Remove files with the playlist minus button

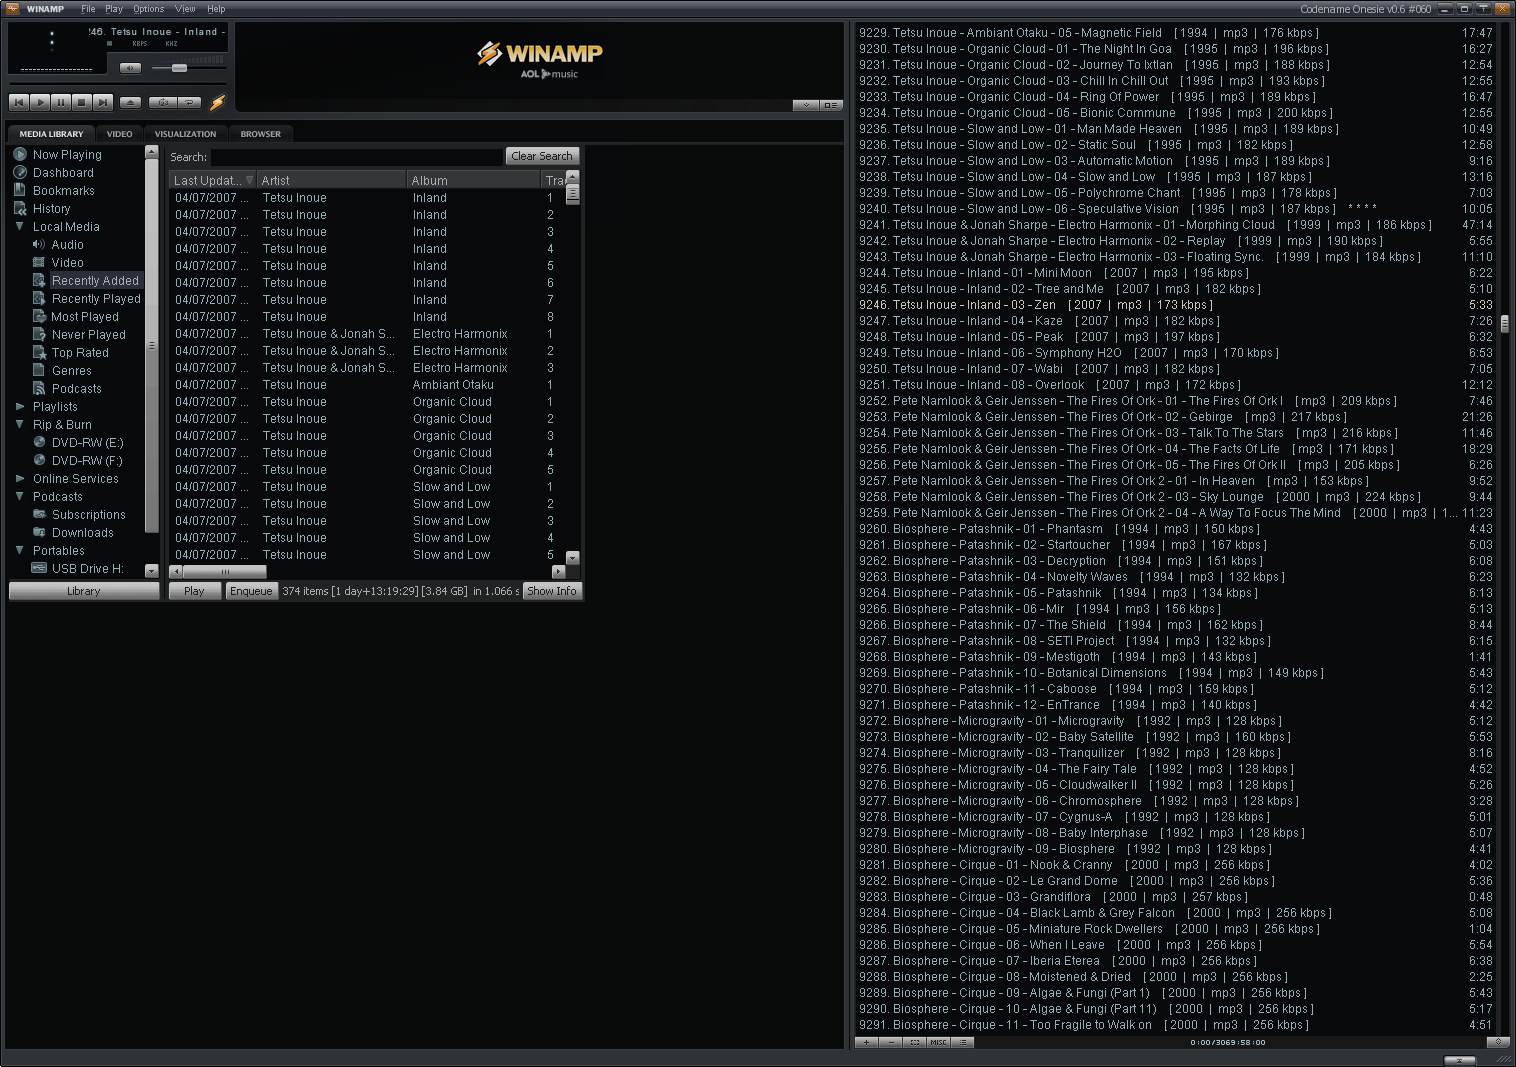(890, 1042)
